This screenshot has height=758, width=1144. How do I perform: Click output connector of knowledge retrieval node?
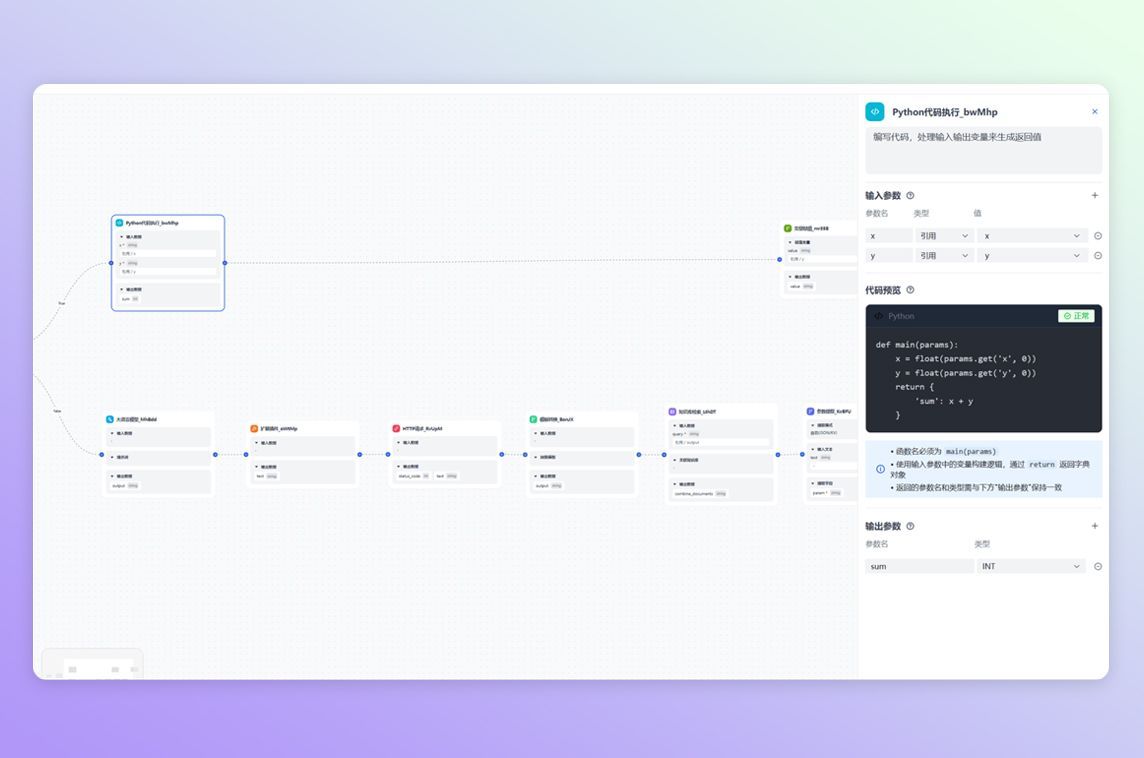click(x=778, y=455)
